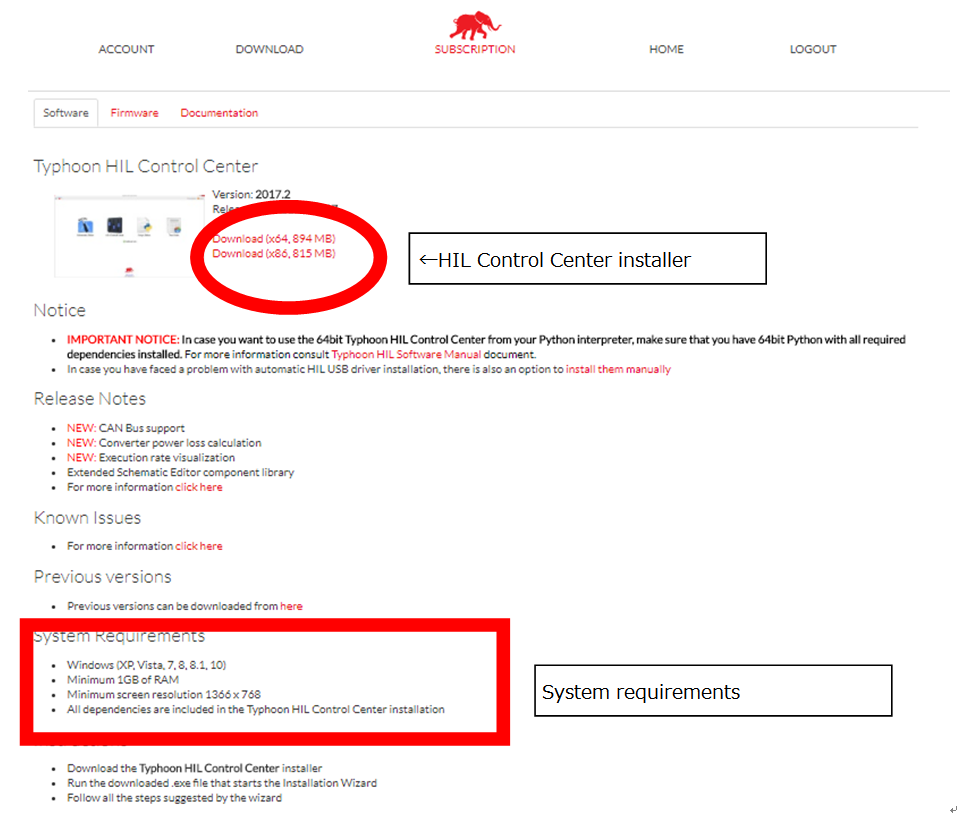This screenshot has width=960, height=816.
Task: Click the 'install them manually' link
Action: click(618, 369)
